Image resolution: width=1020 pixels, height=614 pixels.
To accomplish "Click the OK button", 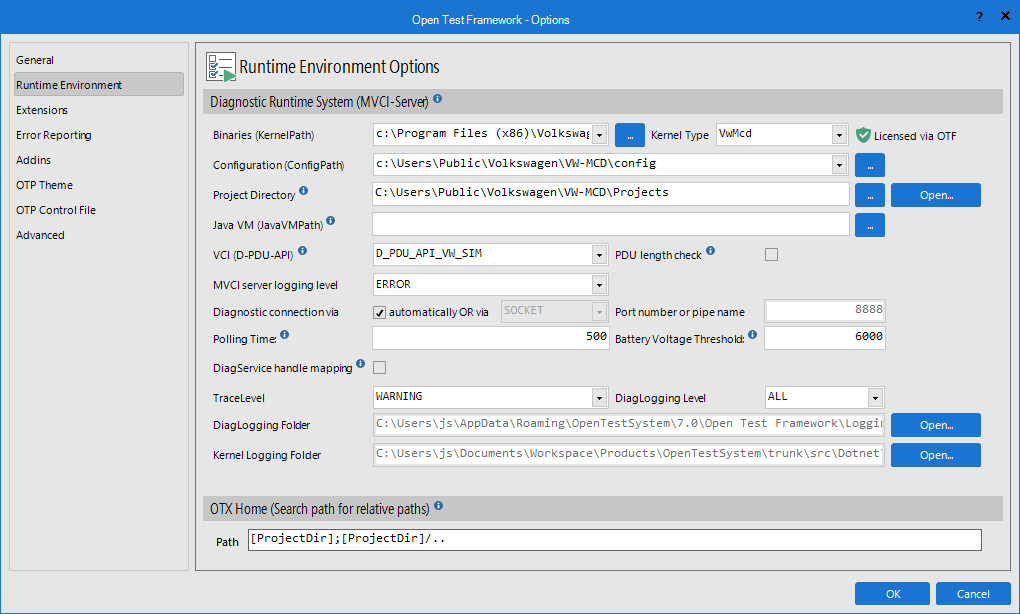I will 891,593.
